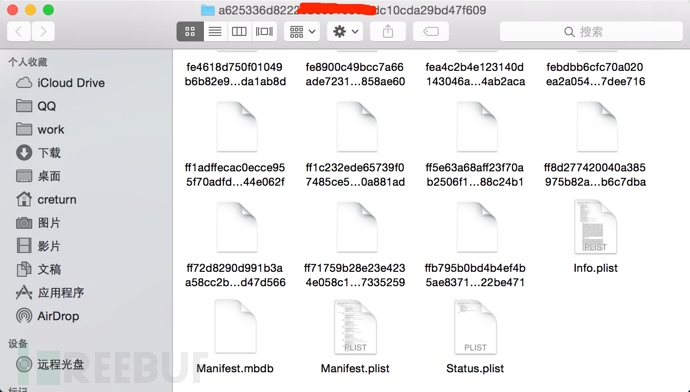This screenshot has width=690, height=392.
Task: Open 应用程序 (Applications) in the sidebar
Action: [50, 293]
